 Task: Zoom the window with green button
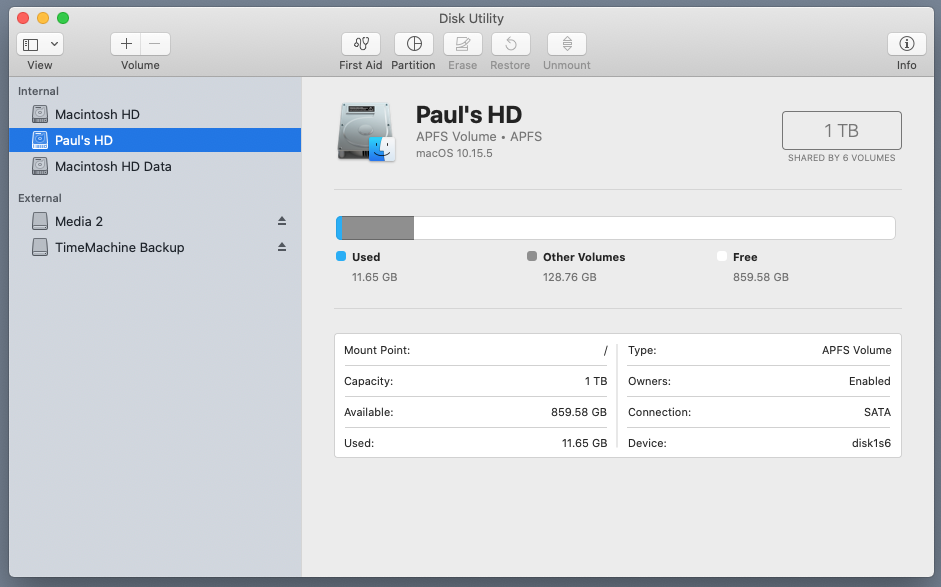[63, 18]
